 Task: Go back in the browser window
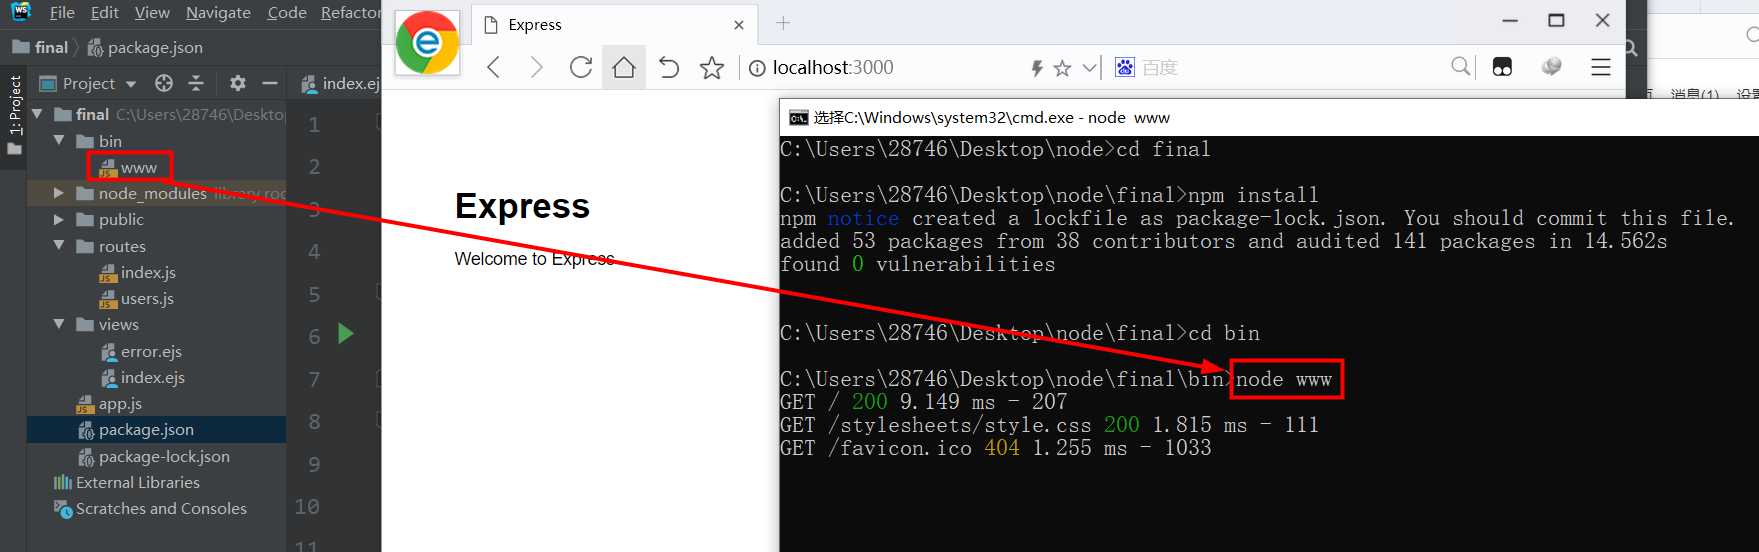coord(494,67)
